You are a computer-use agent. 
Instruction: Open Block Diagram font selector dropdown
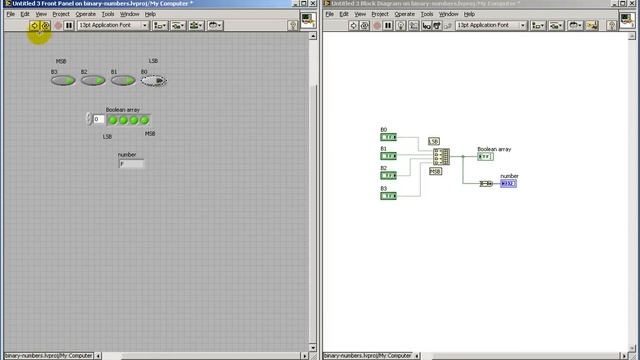(491, 25)
